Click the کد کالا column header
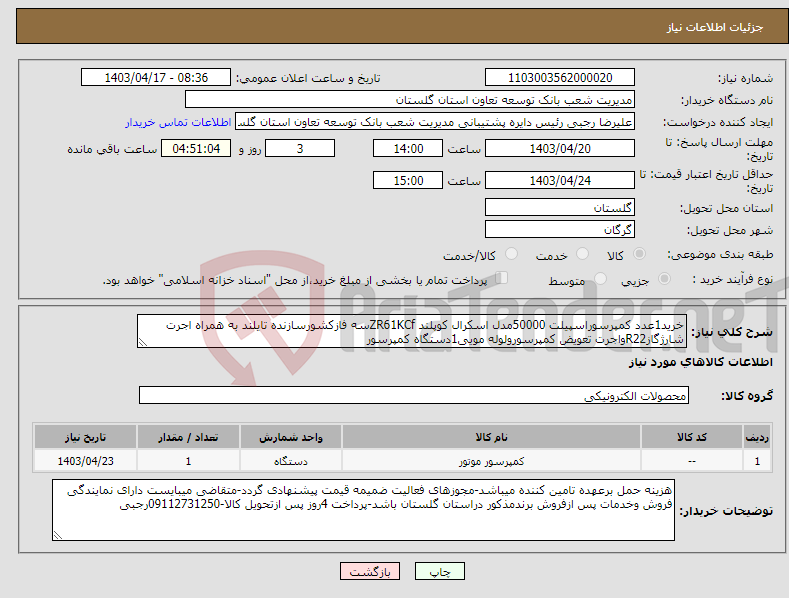Screen dimensions: 789x598 coord(692,437)
